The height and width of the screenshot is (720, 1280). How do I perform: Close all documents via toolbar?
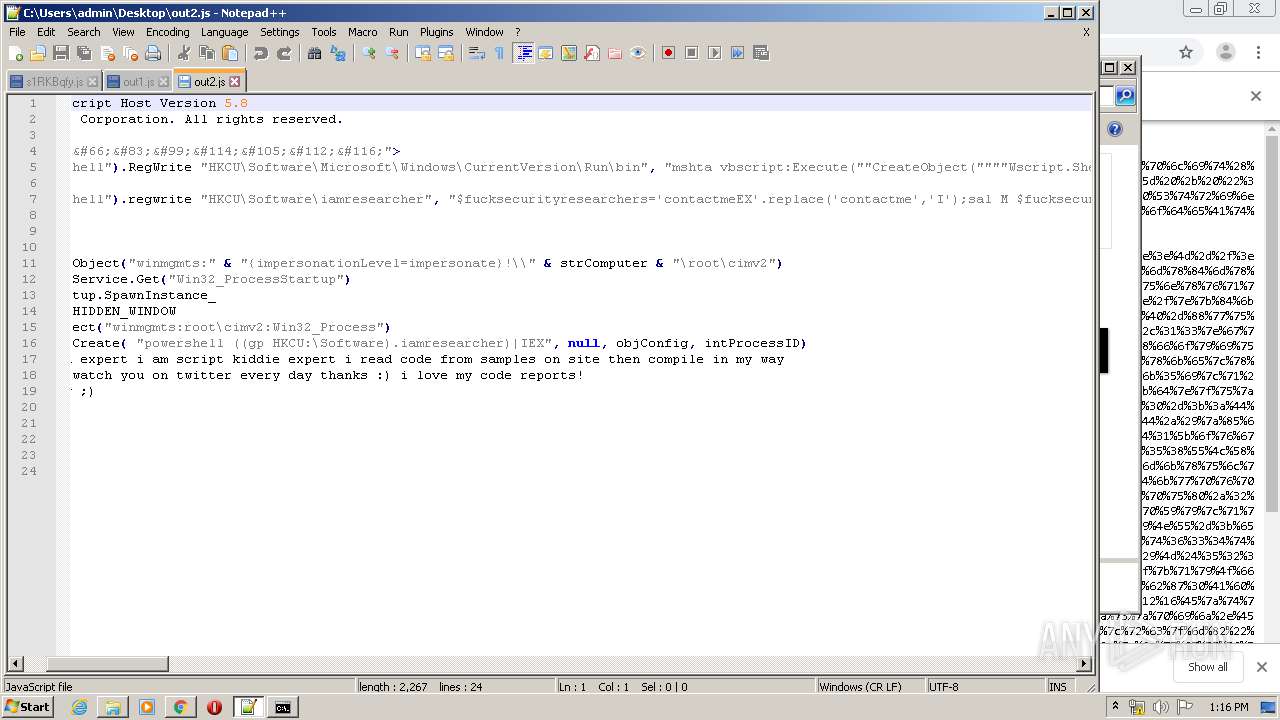coord(130,53)
